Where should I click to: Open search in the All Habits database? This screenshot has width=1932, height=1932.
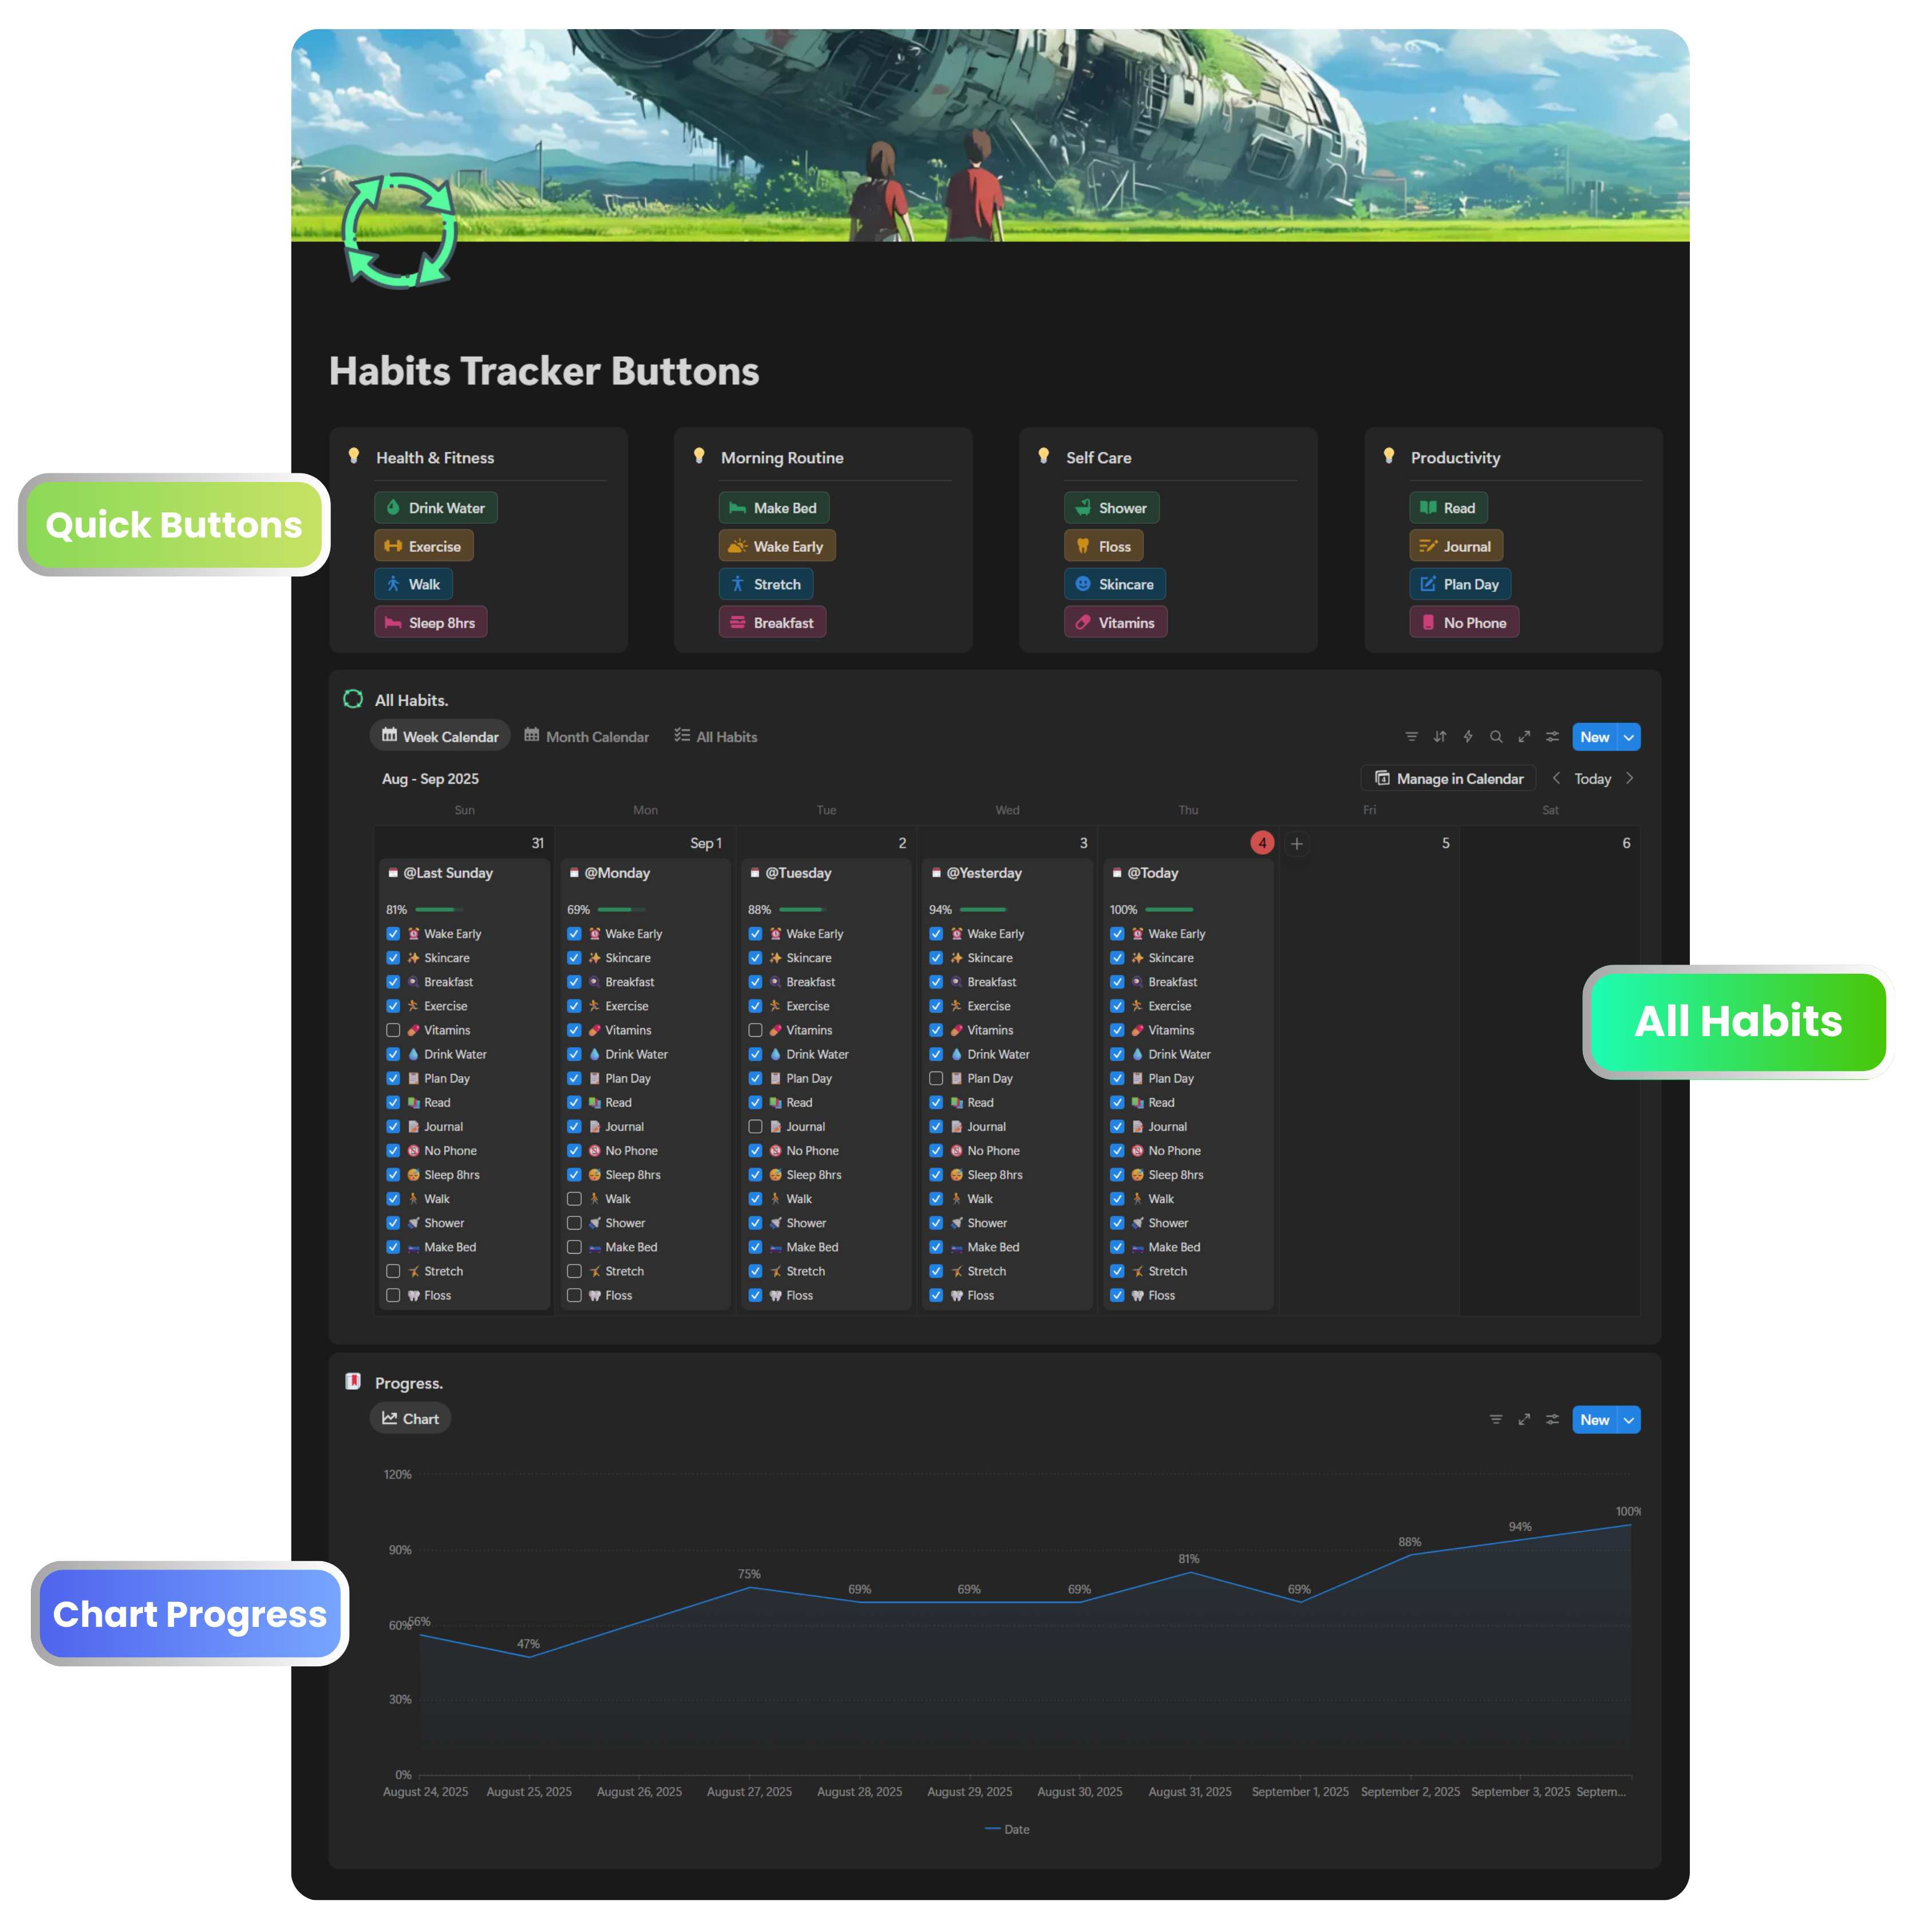pos(1496,737)
